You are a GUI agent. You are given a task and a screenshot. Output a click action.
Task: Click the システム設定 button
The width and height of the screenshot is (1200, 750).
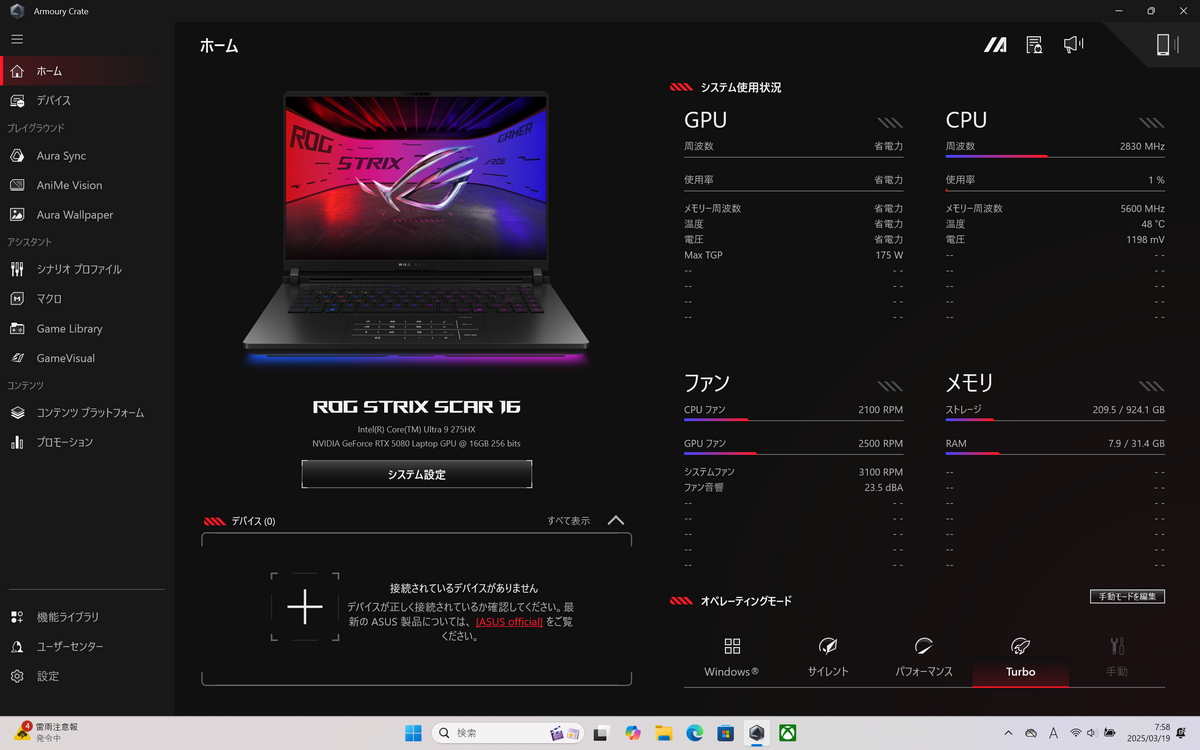[417, 474]
